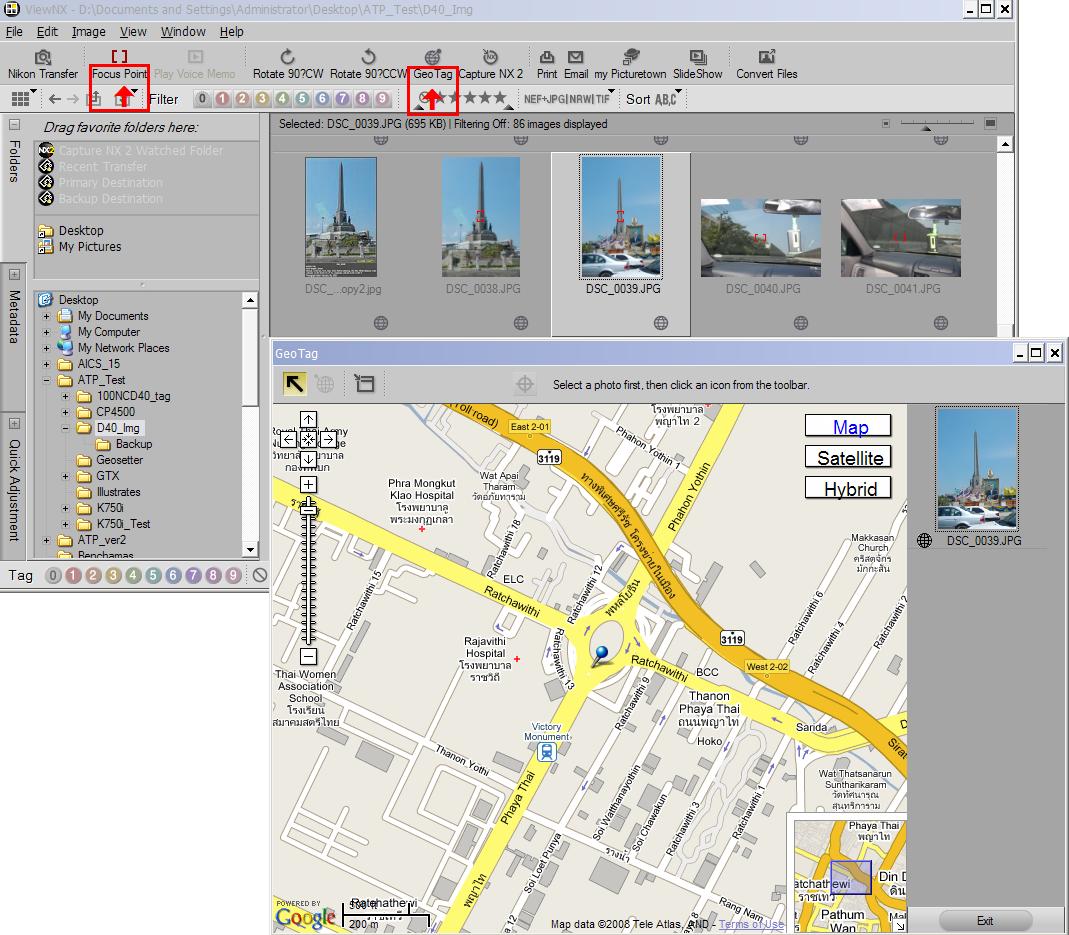Switch map to Hybrid view
The height and width of the screenshot is (935, 1069).
click(849, 488)
